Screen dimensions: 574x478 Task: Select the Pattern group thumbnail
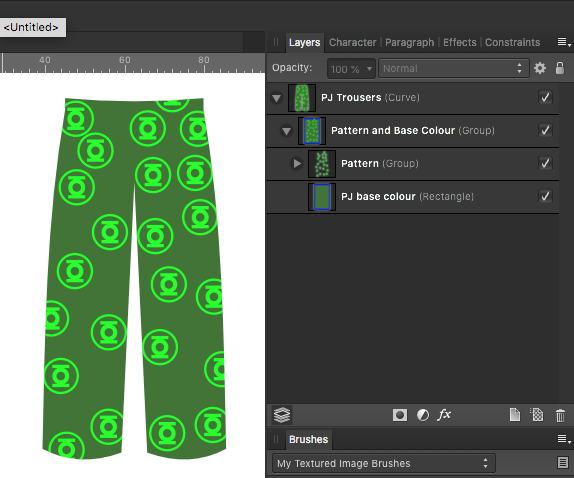point(322,164)
